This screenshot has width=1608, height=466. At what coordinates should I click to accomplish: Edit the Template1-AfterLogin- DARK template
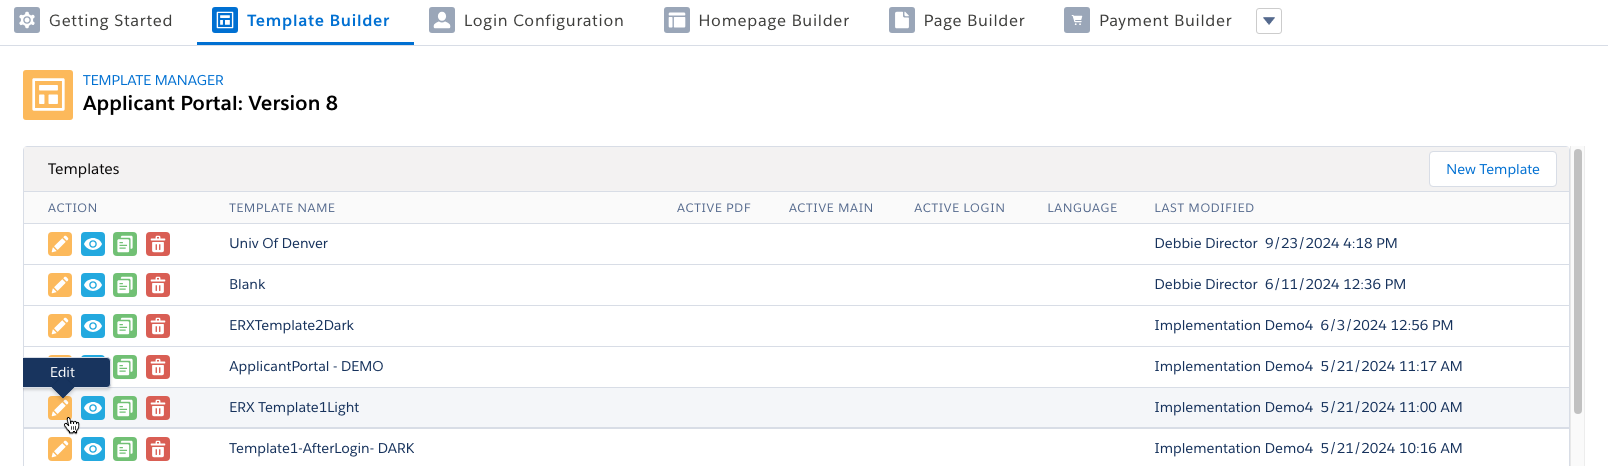coord(60,449)
